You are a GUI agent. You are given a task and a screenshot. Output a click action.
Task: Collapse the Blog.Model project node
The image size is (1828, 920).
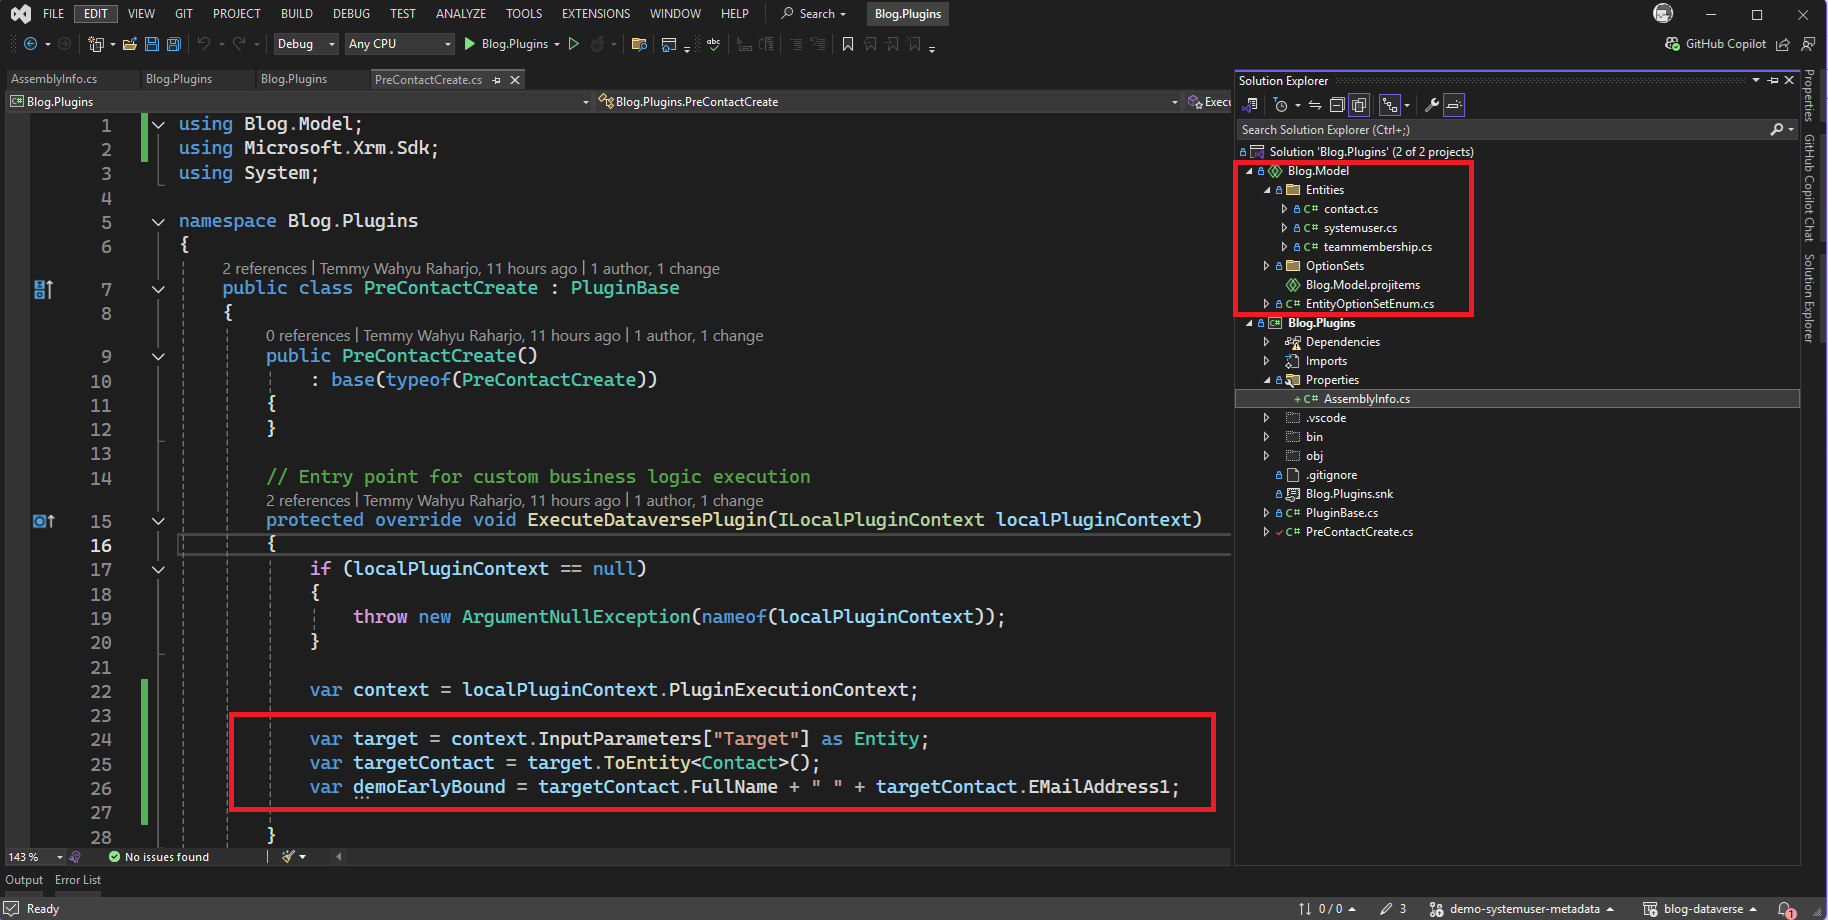(1249, 171)
